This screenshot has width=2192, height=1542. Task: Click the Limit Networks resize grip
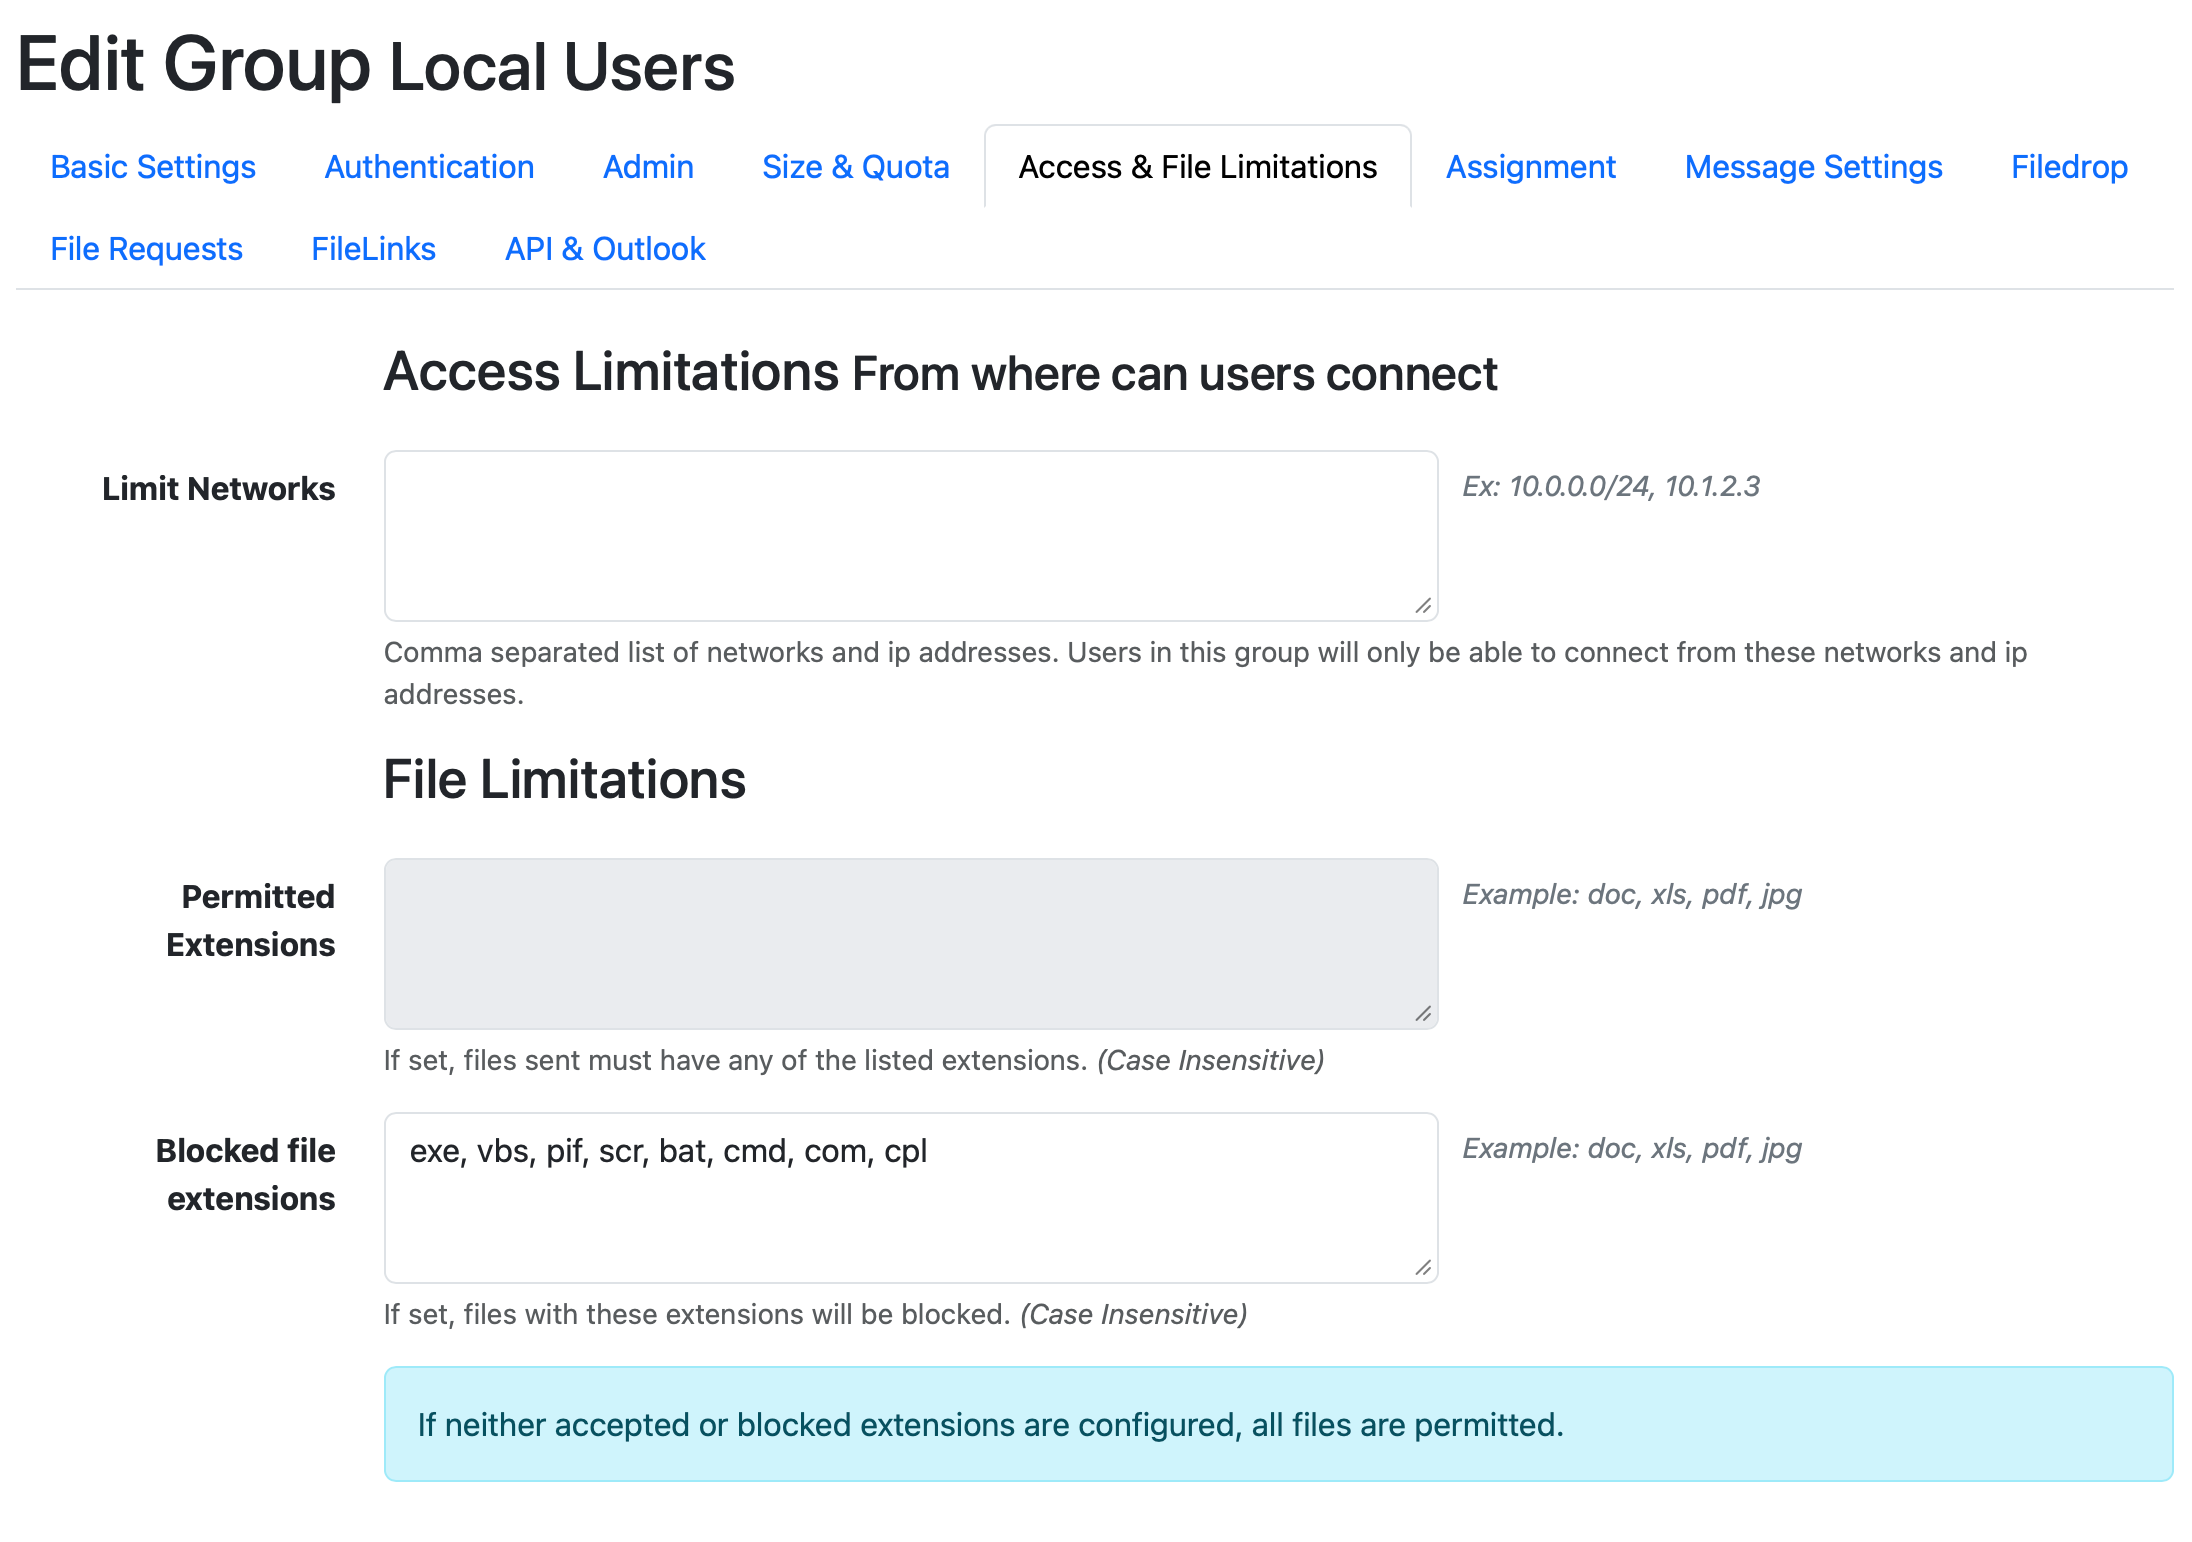click(x=1423, y=605)
